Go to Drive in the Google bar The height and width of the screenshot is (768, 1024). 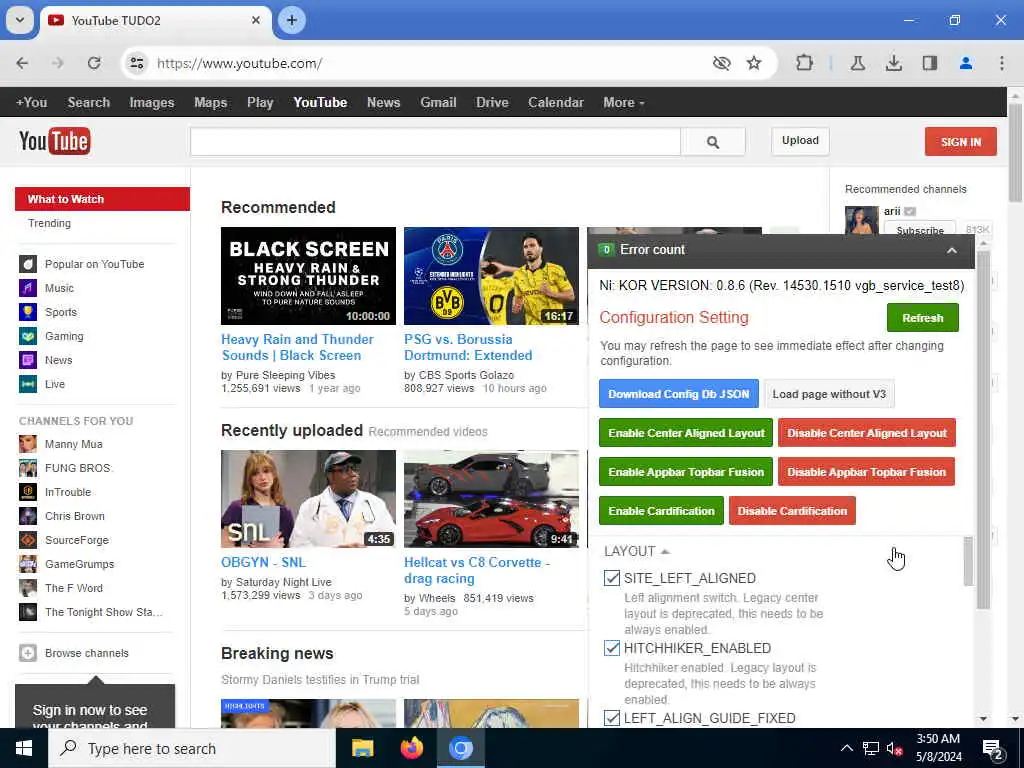pos(492,103)
